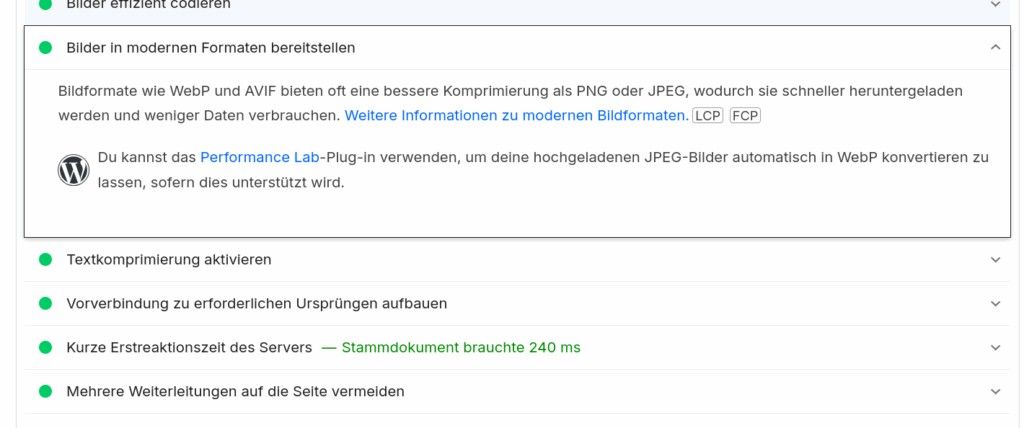Image resolution: width=1024 pixels, height=428 pixels.
Task: Click the FCP metric badge
Action: click(x=745, y=116)
